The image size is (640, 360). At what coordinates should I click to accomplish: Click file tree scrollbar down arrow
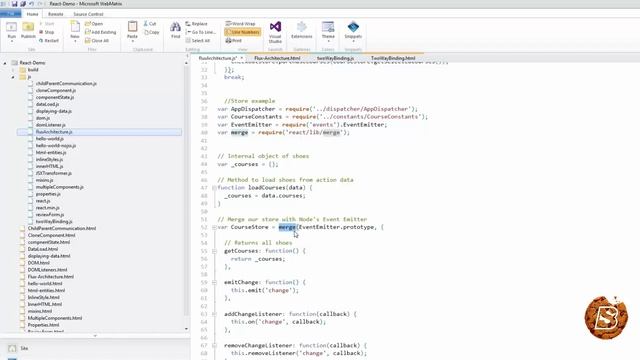coord(187,329)
